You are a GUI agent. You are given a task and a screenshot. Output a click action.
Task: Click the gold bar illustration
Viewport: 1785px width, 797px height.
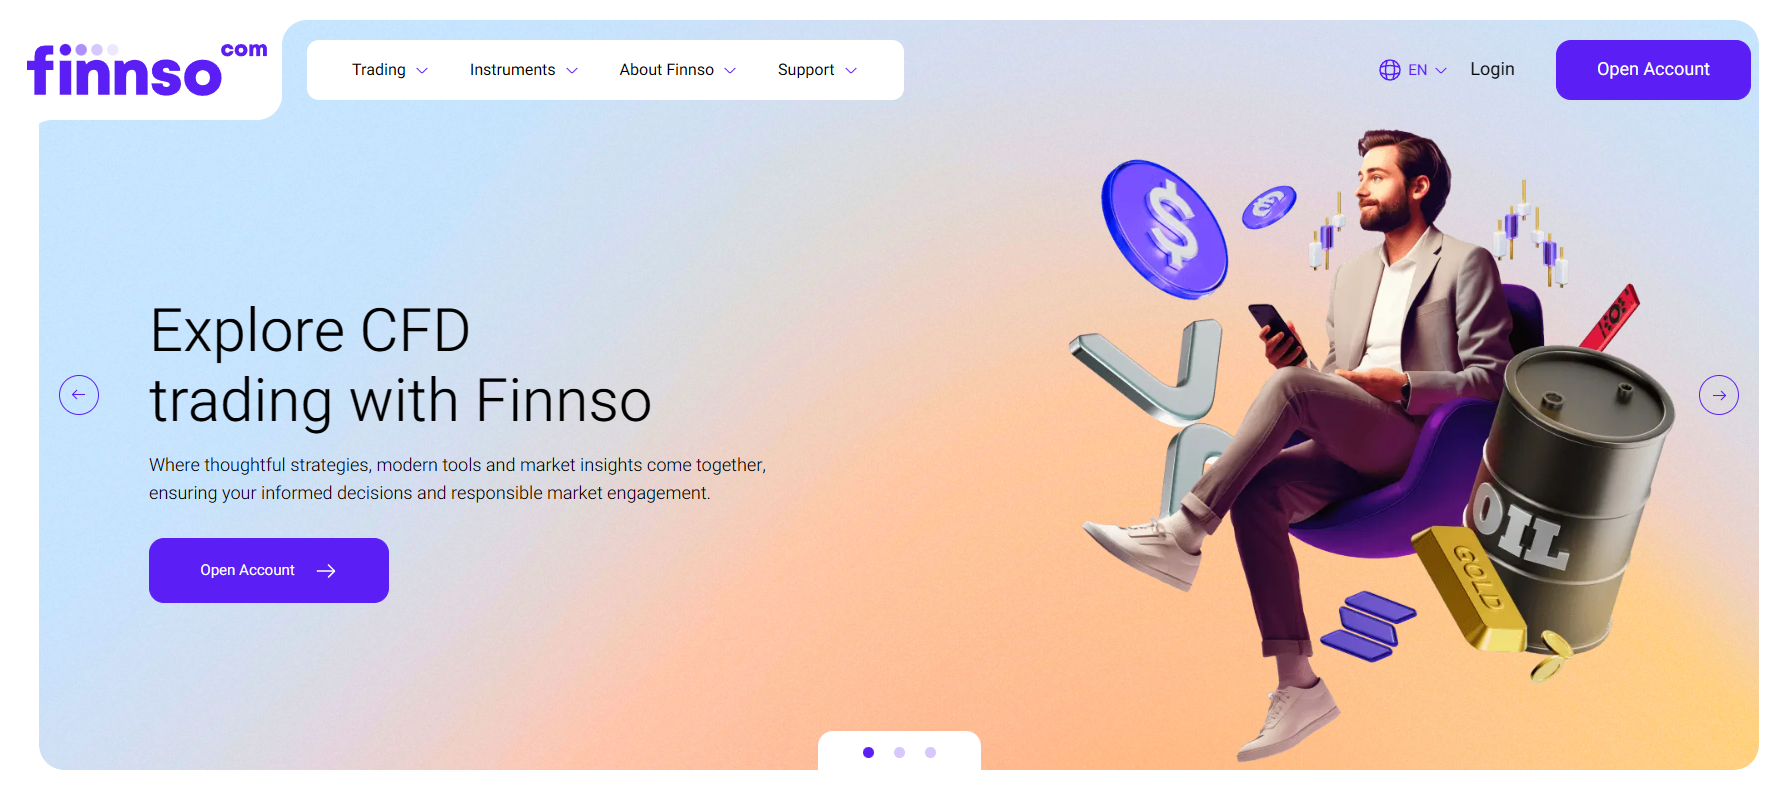(x=1469, y=588)
